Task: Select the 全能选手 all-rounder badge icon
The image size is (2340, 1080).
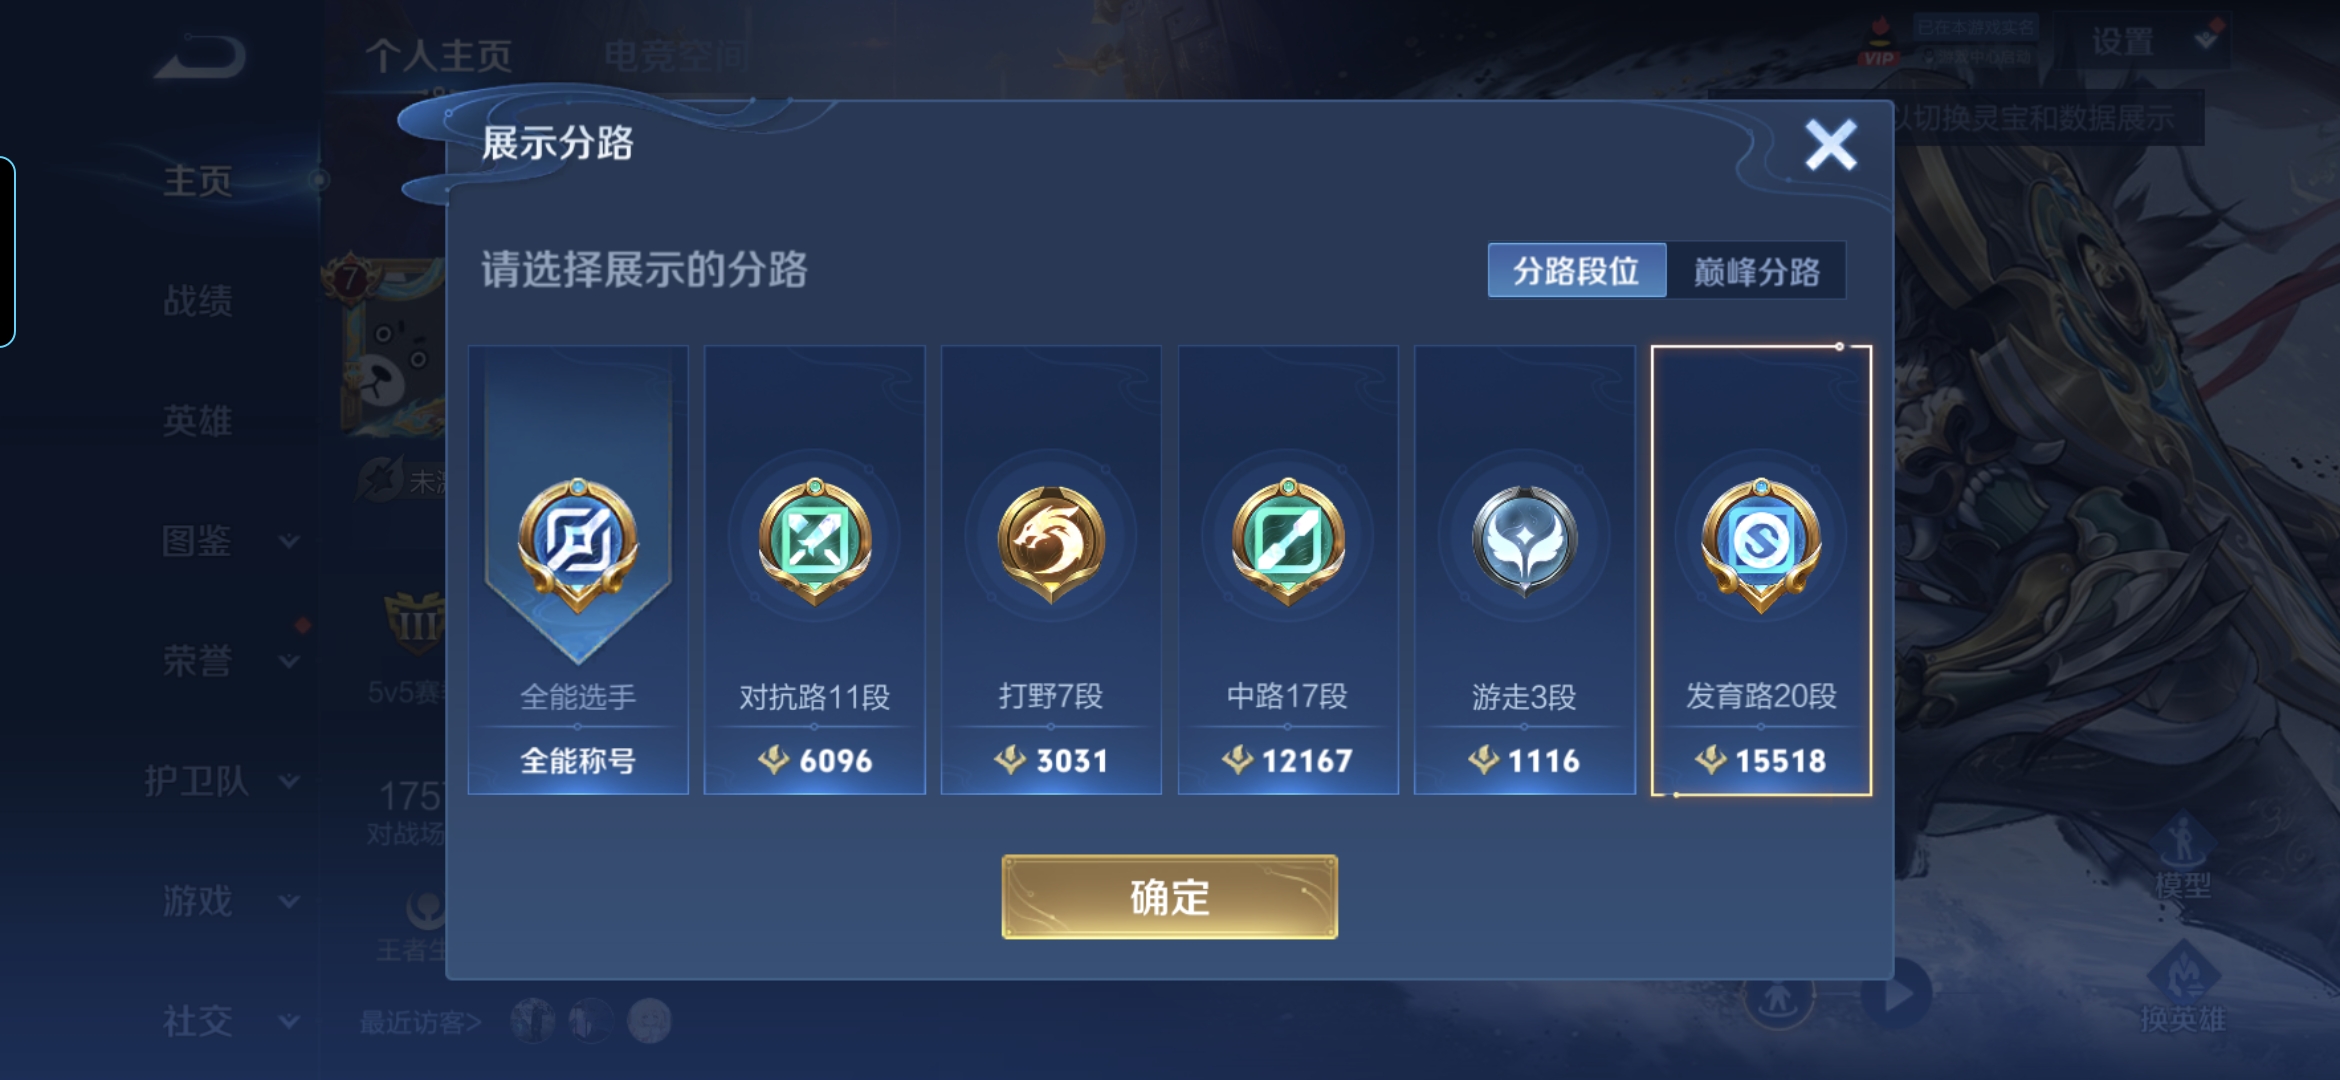Action: [578, 544]
